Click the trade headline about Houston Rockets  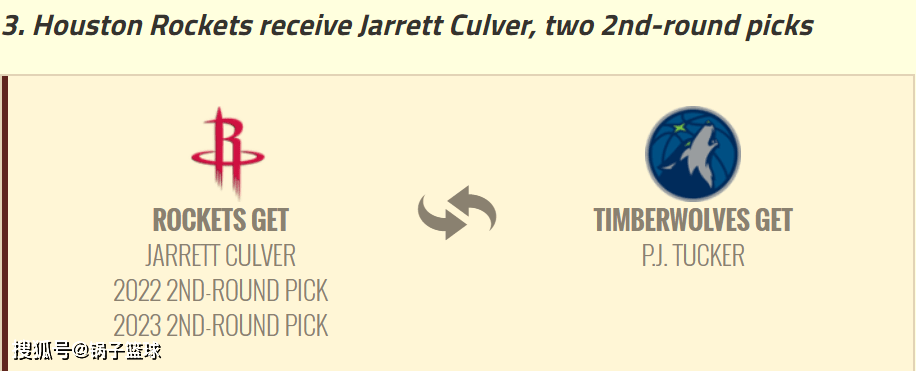tap(407, 26)
